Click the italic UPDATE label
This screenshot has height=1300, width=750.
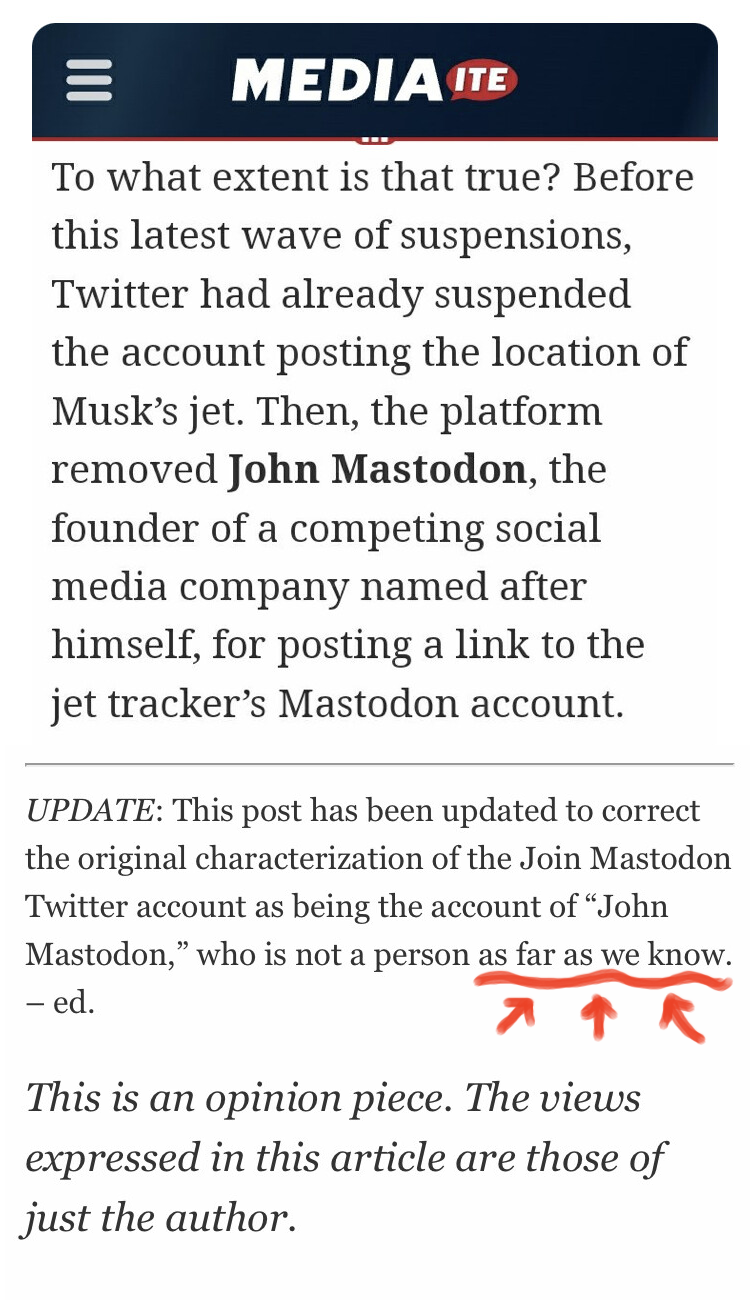90,810
